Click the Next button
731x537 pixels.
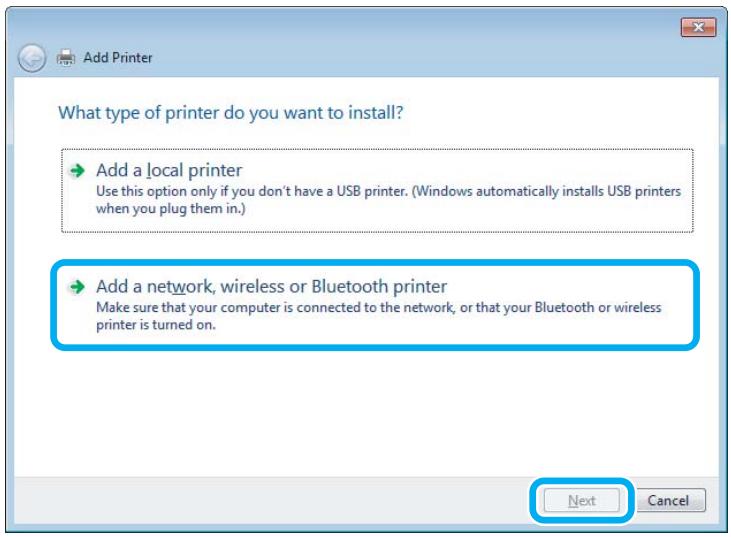tap(581, 500)
